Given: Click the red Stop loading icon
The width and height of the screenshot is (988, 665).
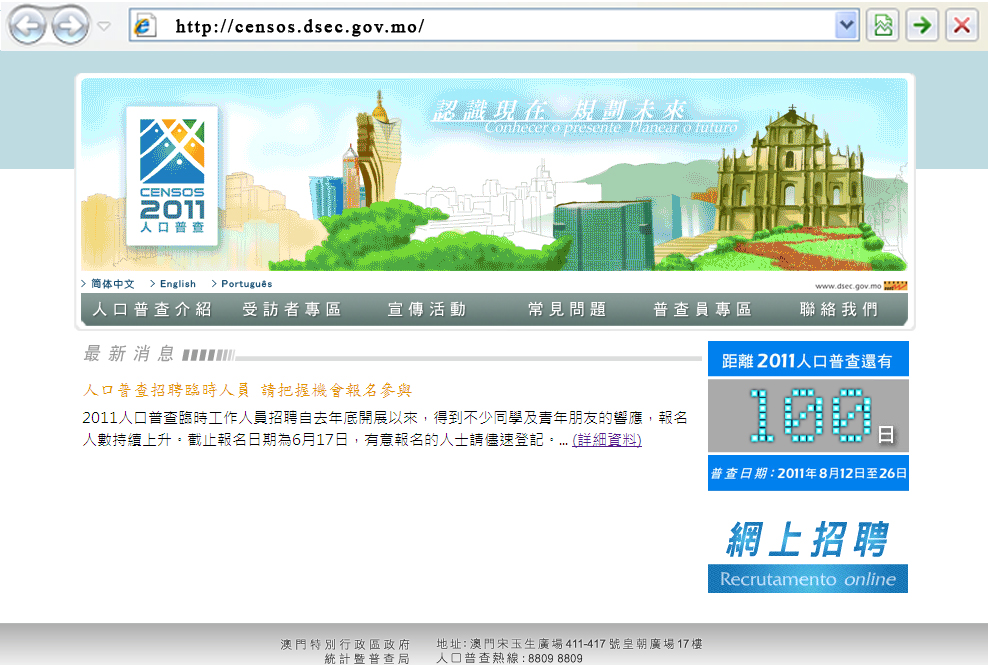Looking at the screenshot, I should [962, 26].
